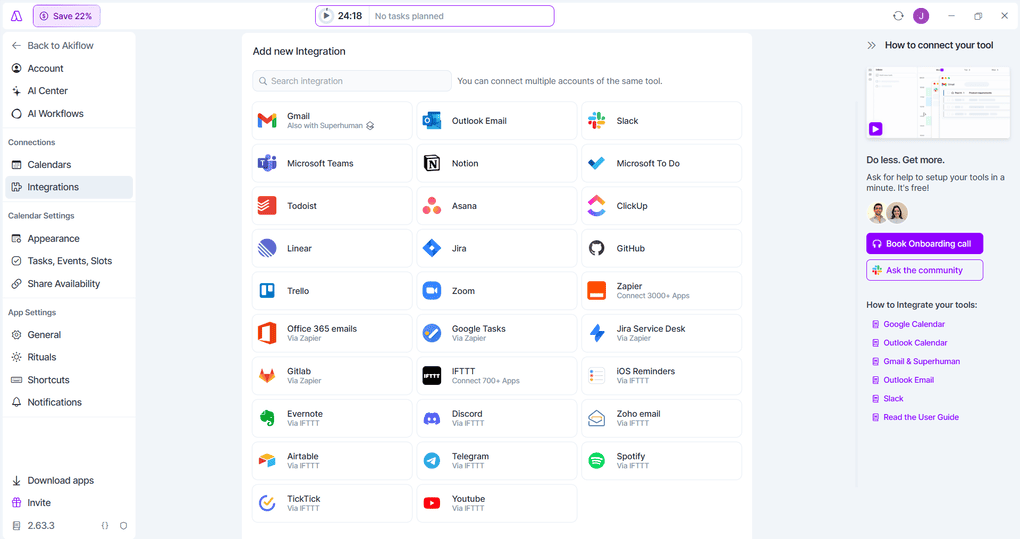Click the iOS Reminders list icon

point(597,376)
